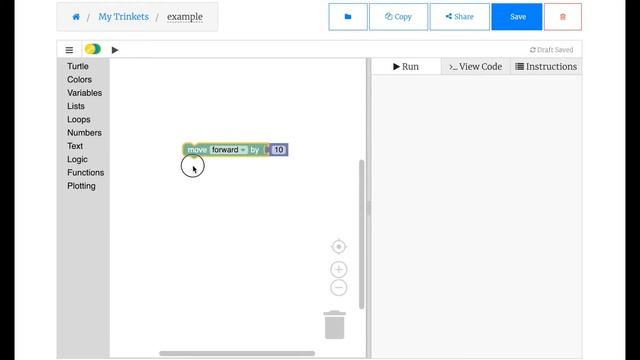Open the Plotting block category
Viewport: 640px width, 360px height.
(81, 186)
